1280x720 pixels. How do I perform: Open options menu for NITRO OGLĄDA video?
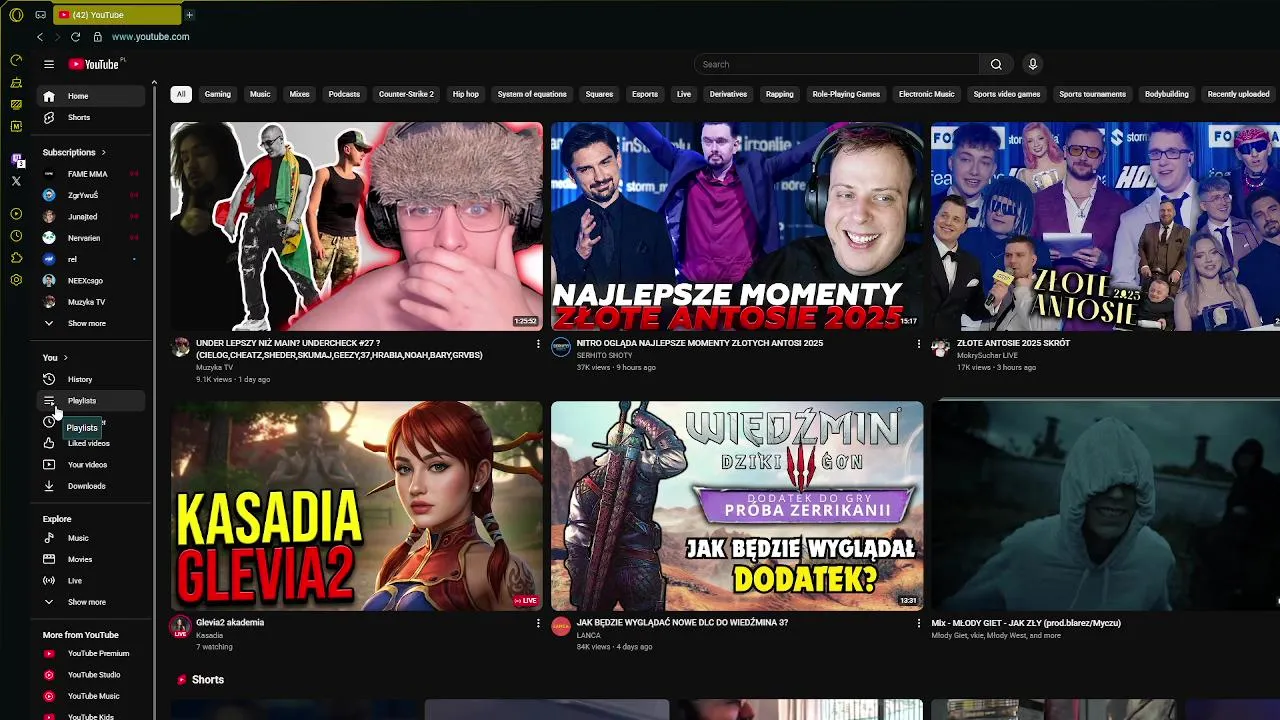pyautogui.click(x=918, y=344)
